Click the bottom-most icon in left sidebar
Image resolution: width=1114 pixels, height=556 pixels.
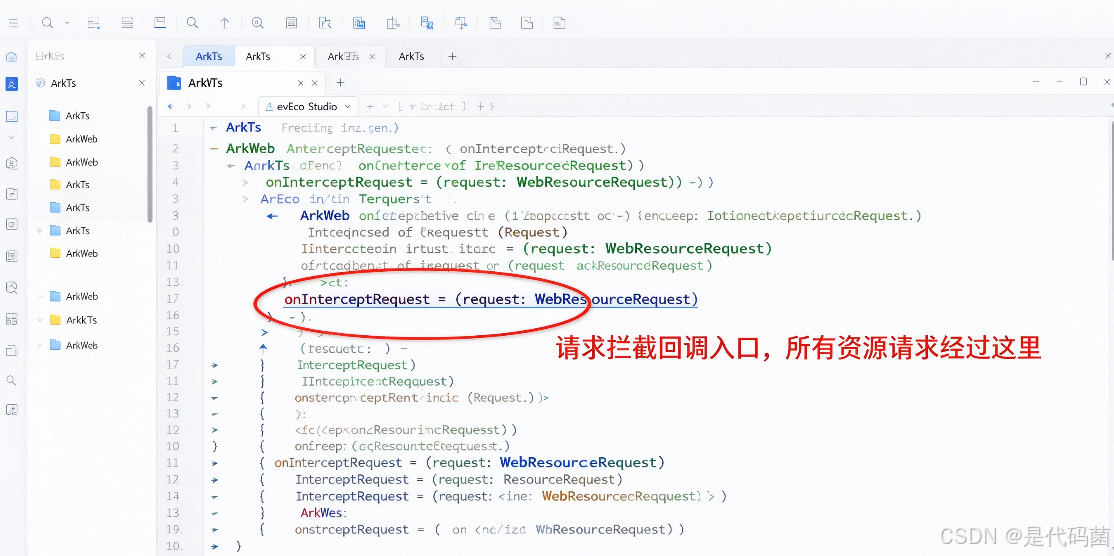point(11,410)
